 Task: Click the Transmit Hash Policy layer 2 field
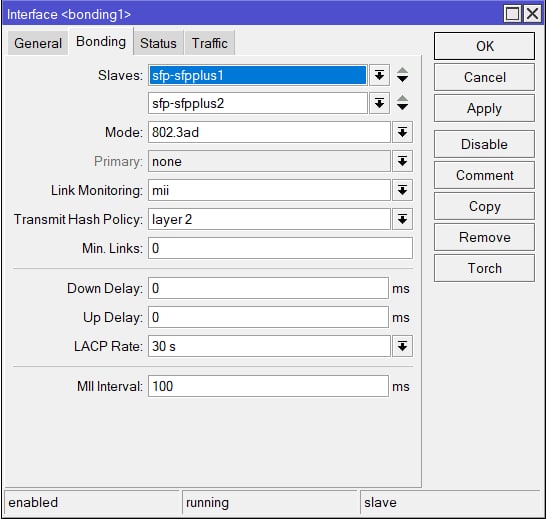269,219
